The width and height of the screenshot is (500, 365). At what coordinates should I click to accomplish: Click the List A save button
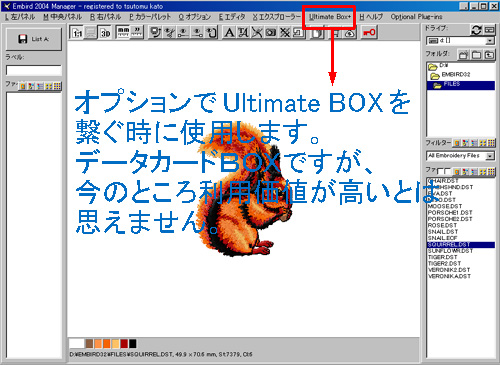click(x=34, y=39)
